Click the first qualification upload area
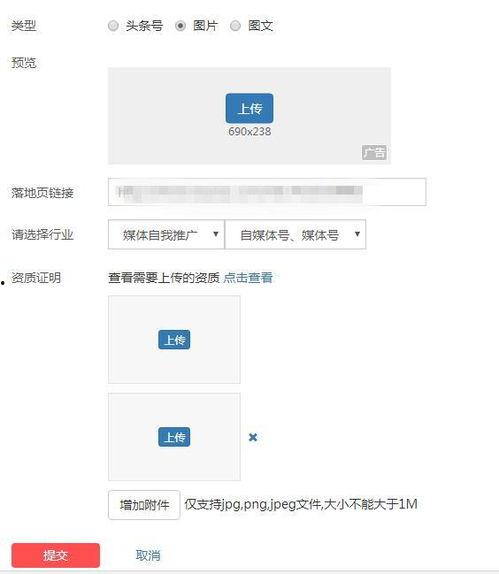Image resolution: width=499 pixels, height=574 pixels. (174, 340)
